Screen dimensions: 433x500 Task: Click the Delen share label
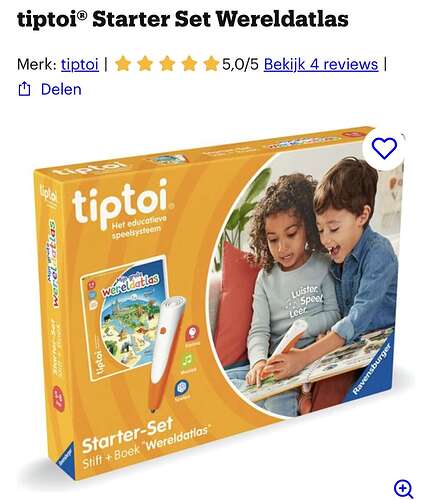tap(61, 89)
